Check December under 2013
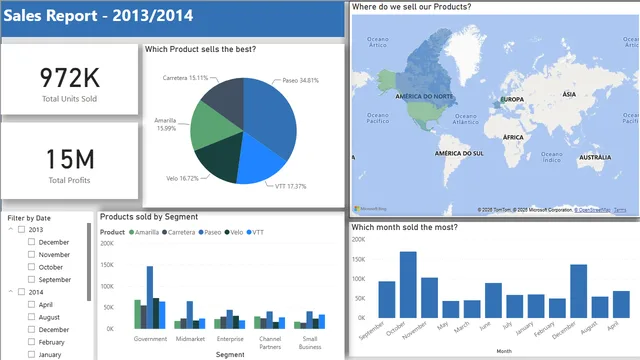The width and height of the screenshot is (640, 360). 31,242
